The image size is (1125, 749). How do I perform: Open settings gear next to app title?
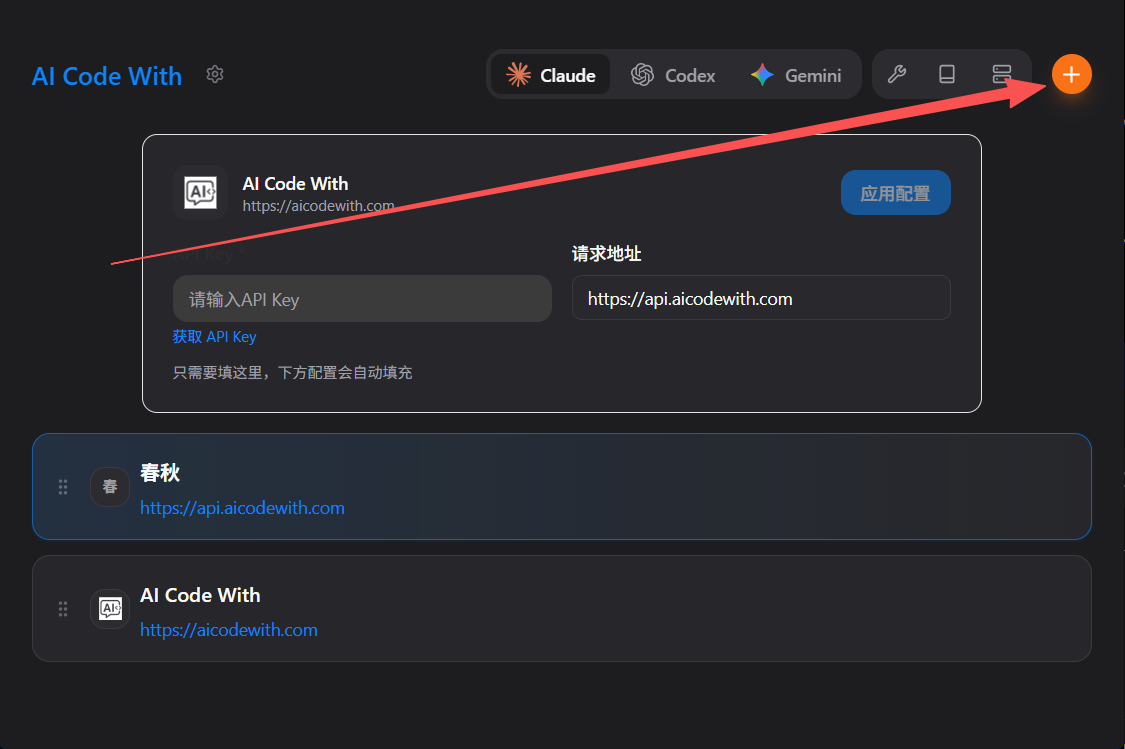click(x=214, y=74)
